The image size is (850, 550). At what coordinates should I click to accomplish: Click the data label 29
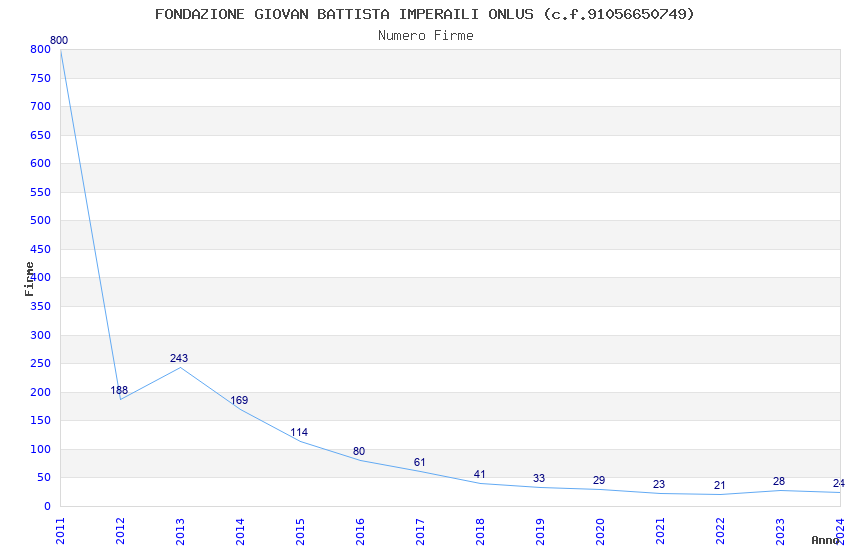pyautogui.click(x=599, y=481)
